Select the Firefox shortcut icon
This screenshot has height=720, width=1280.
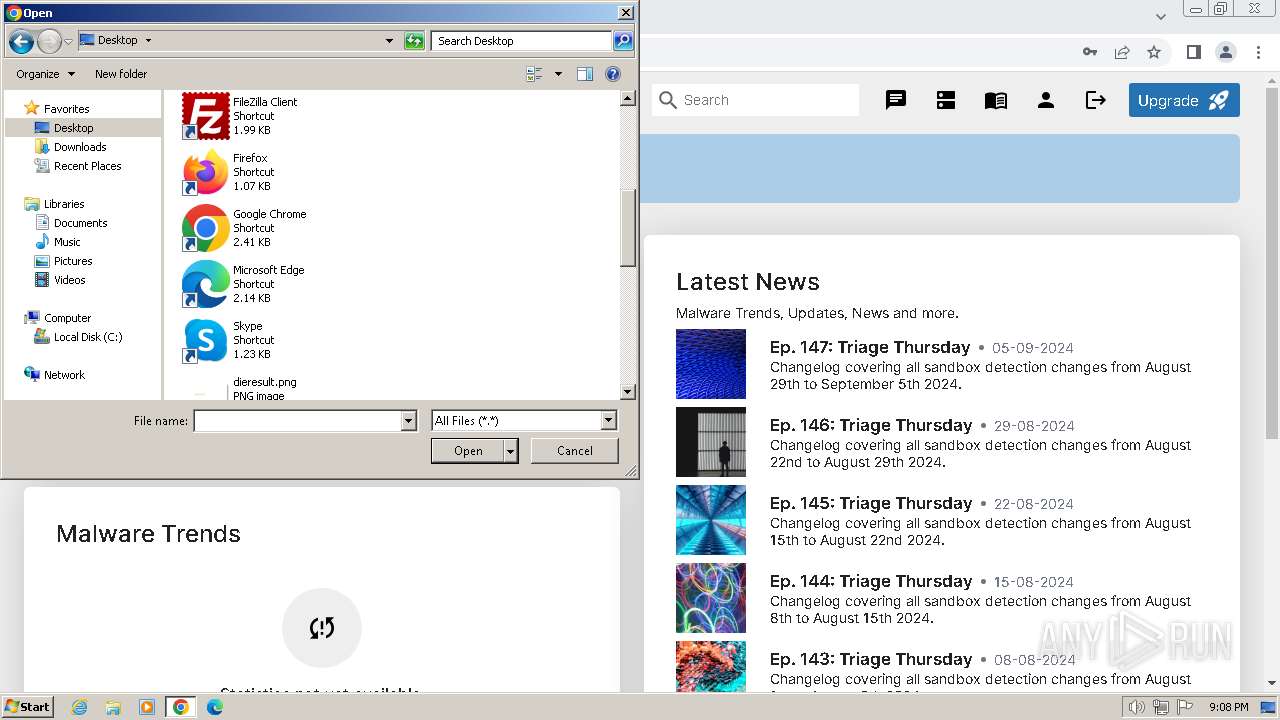(206, 172)
